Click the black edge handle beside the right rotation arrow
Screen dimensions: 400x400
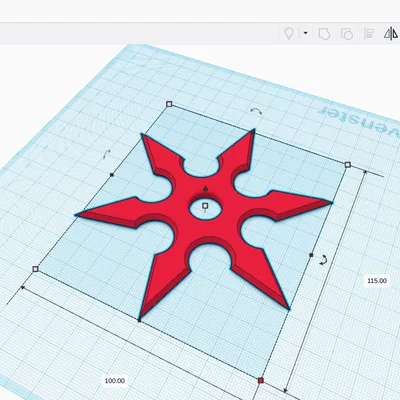pos(311,255)
